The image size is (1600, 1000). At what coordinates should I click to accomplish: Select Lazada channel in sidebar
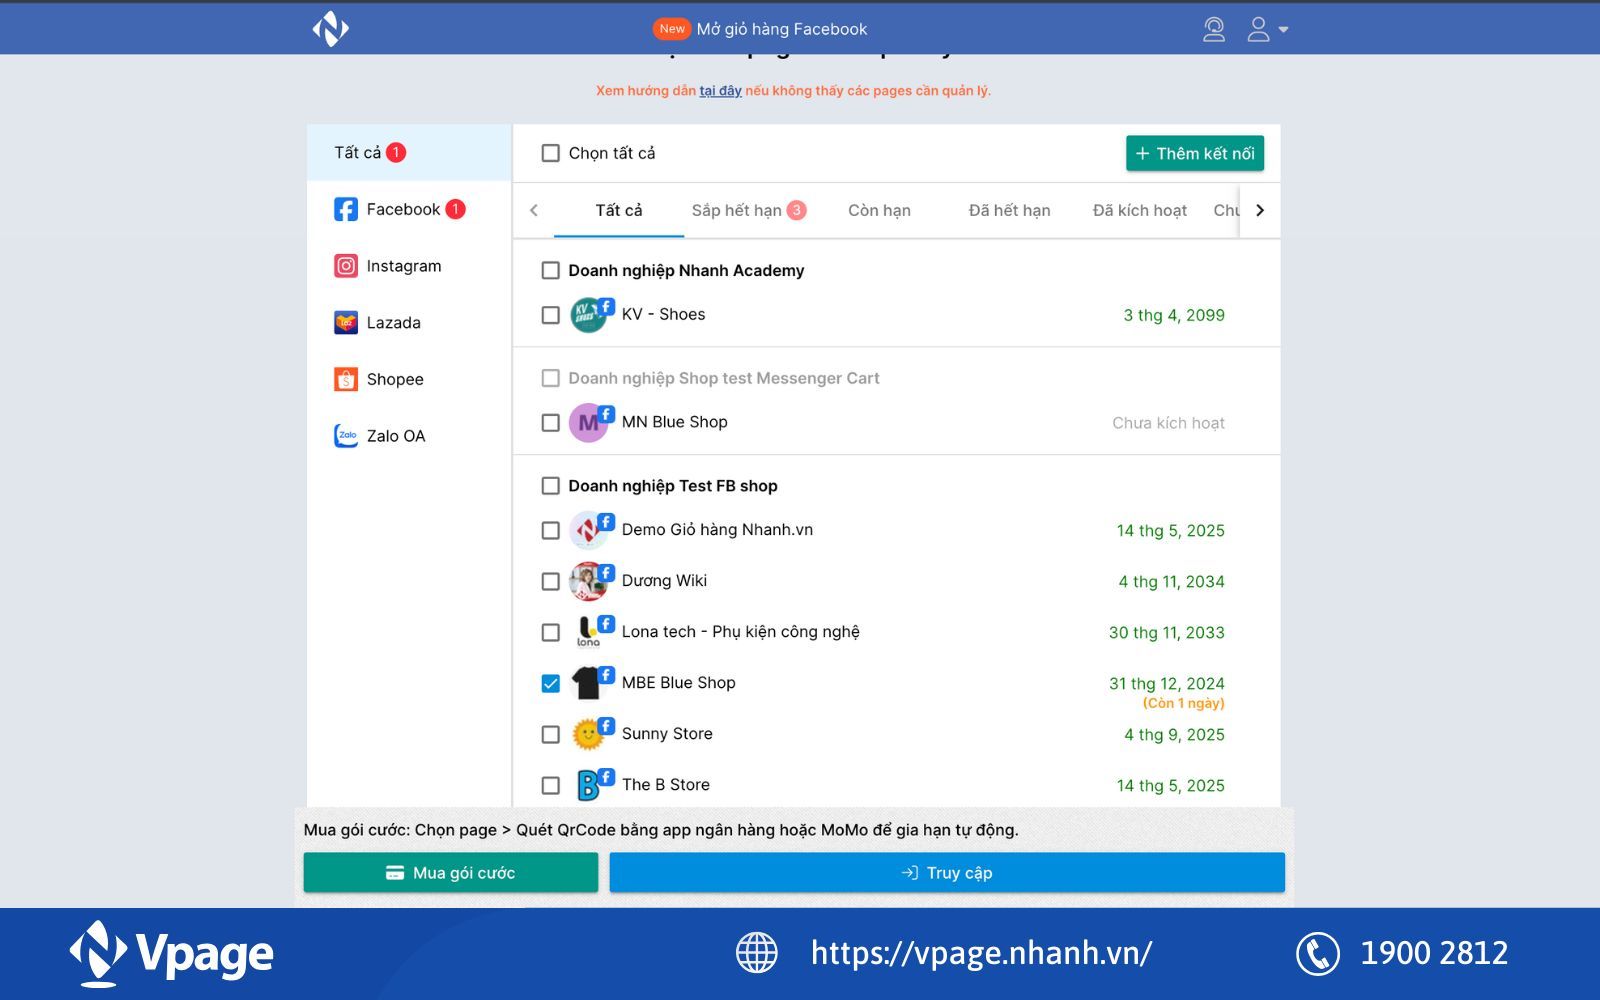click(409, 322)
